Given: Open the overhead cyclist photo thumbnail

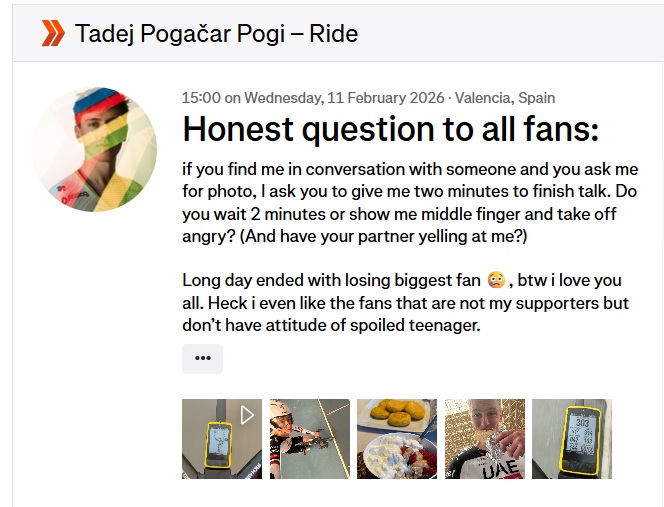Looking at the screenshot, I should [x=309, y=439].
